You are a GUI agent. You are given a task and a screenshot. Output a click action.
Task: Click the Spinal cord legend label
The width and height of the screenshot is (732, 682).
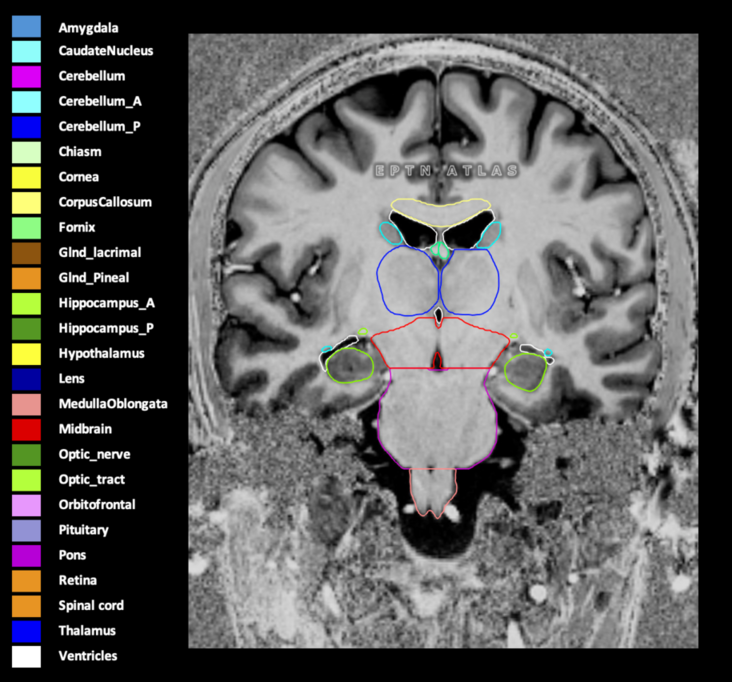91,605
